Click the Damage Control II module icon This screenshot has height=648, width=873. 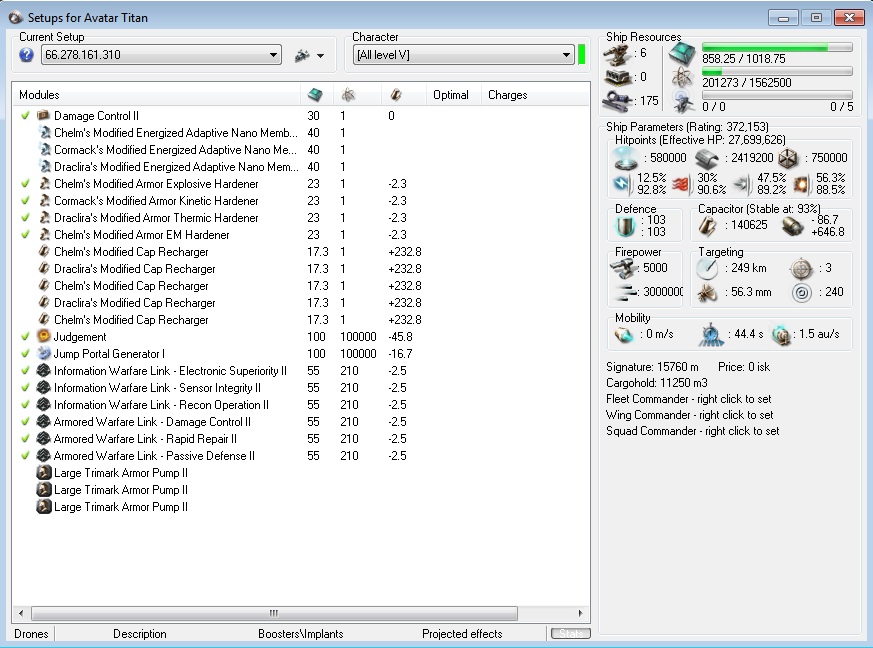point(43,115)
